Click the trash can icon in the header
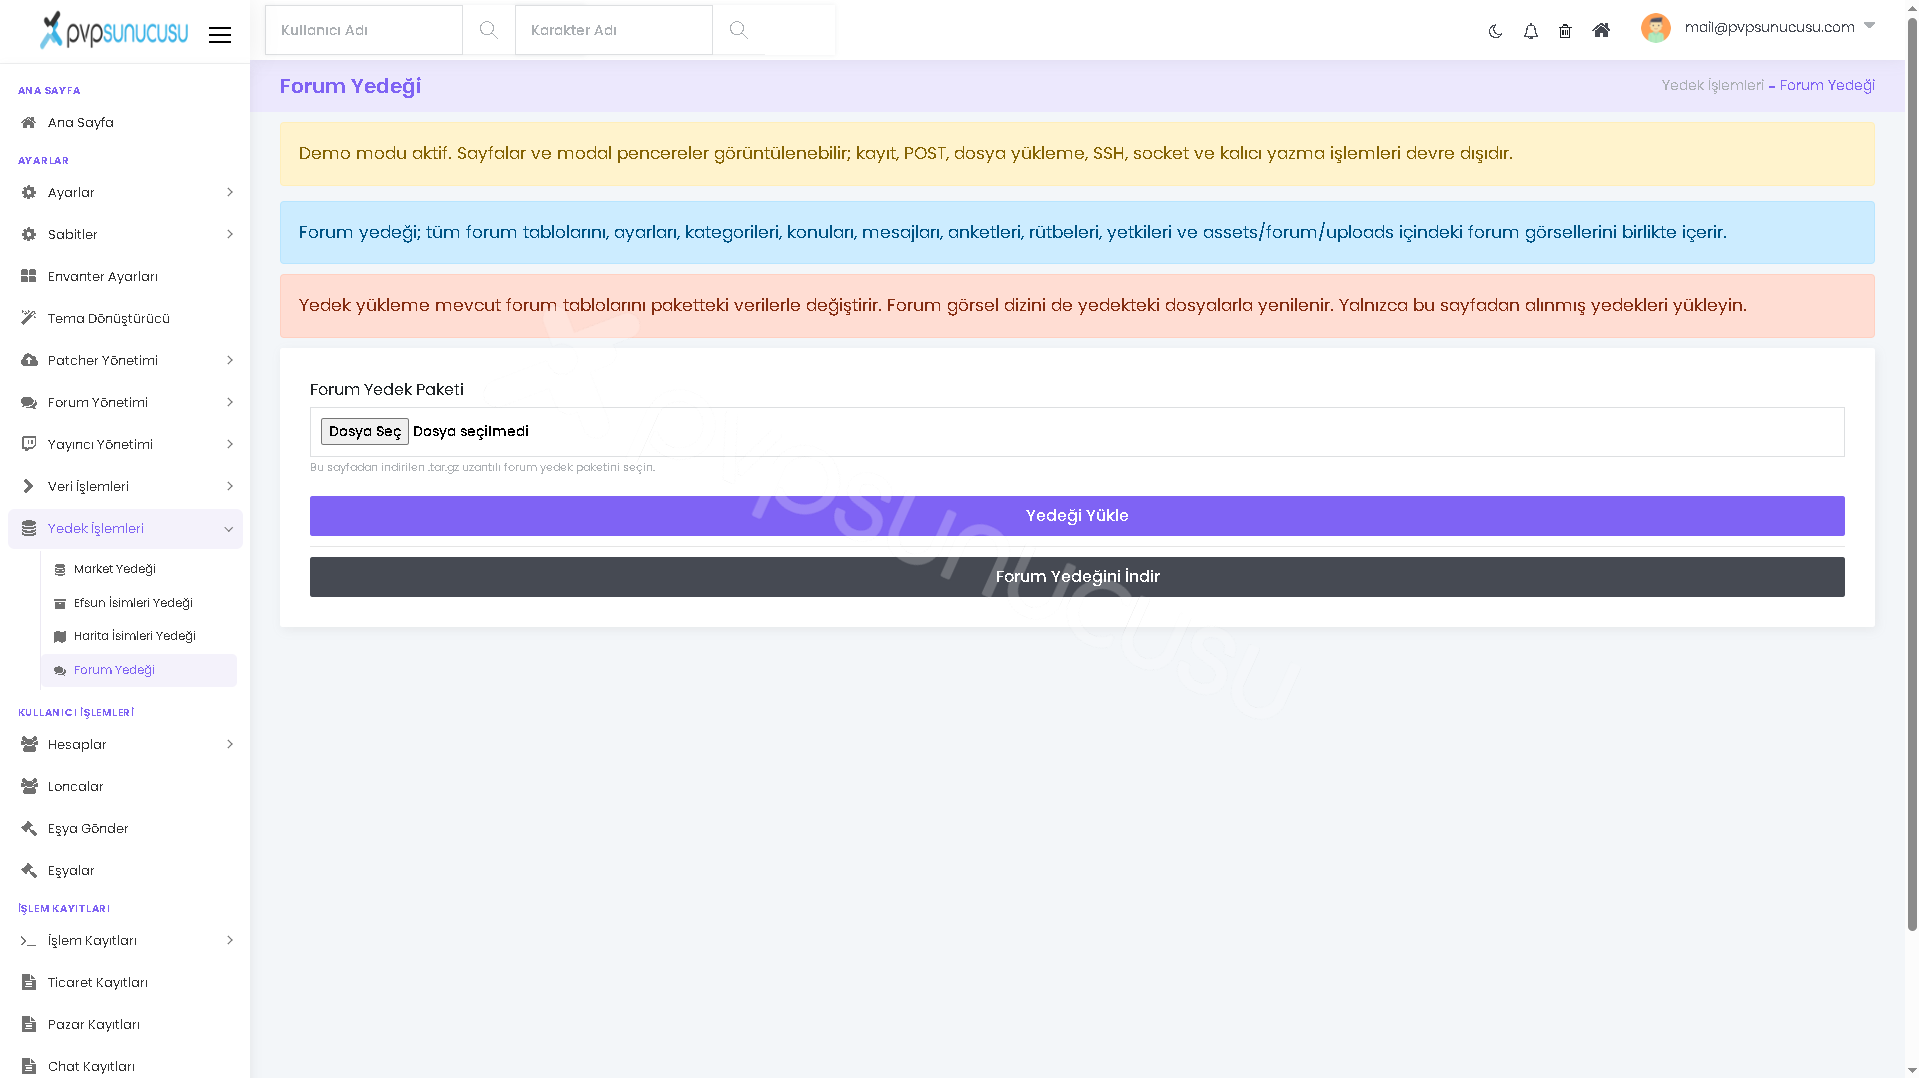The image size is (1919, 1078). tap(1565, 31)
